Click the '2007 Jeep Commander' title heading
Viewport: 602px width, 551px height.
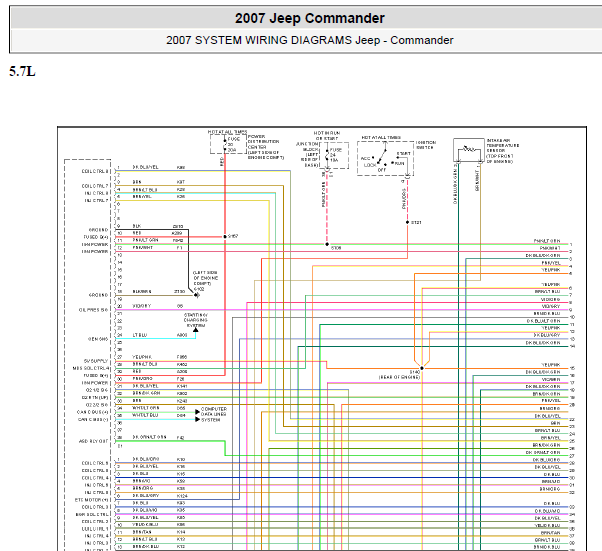[x=309, y=18]
